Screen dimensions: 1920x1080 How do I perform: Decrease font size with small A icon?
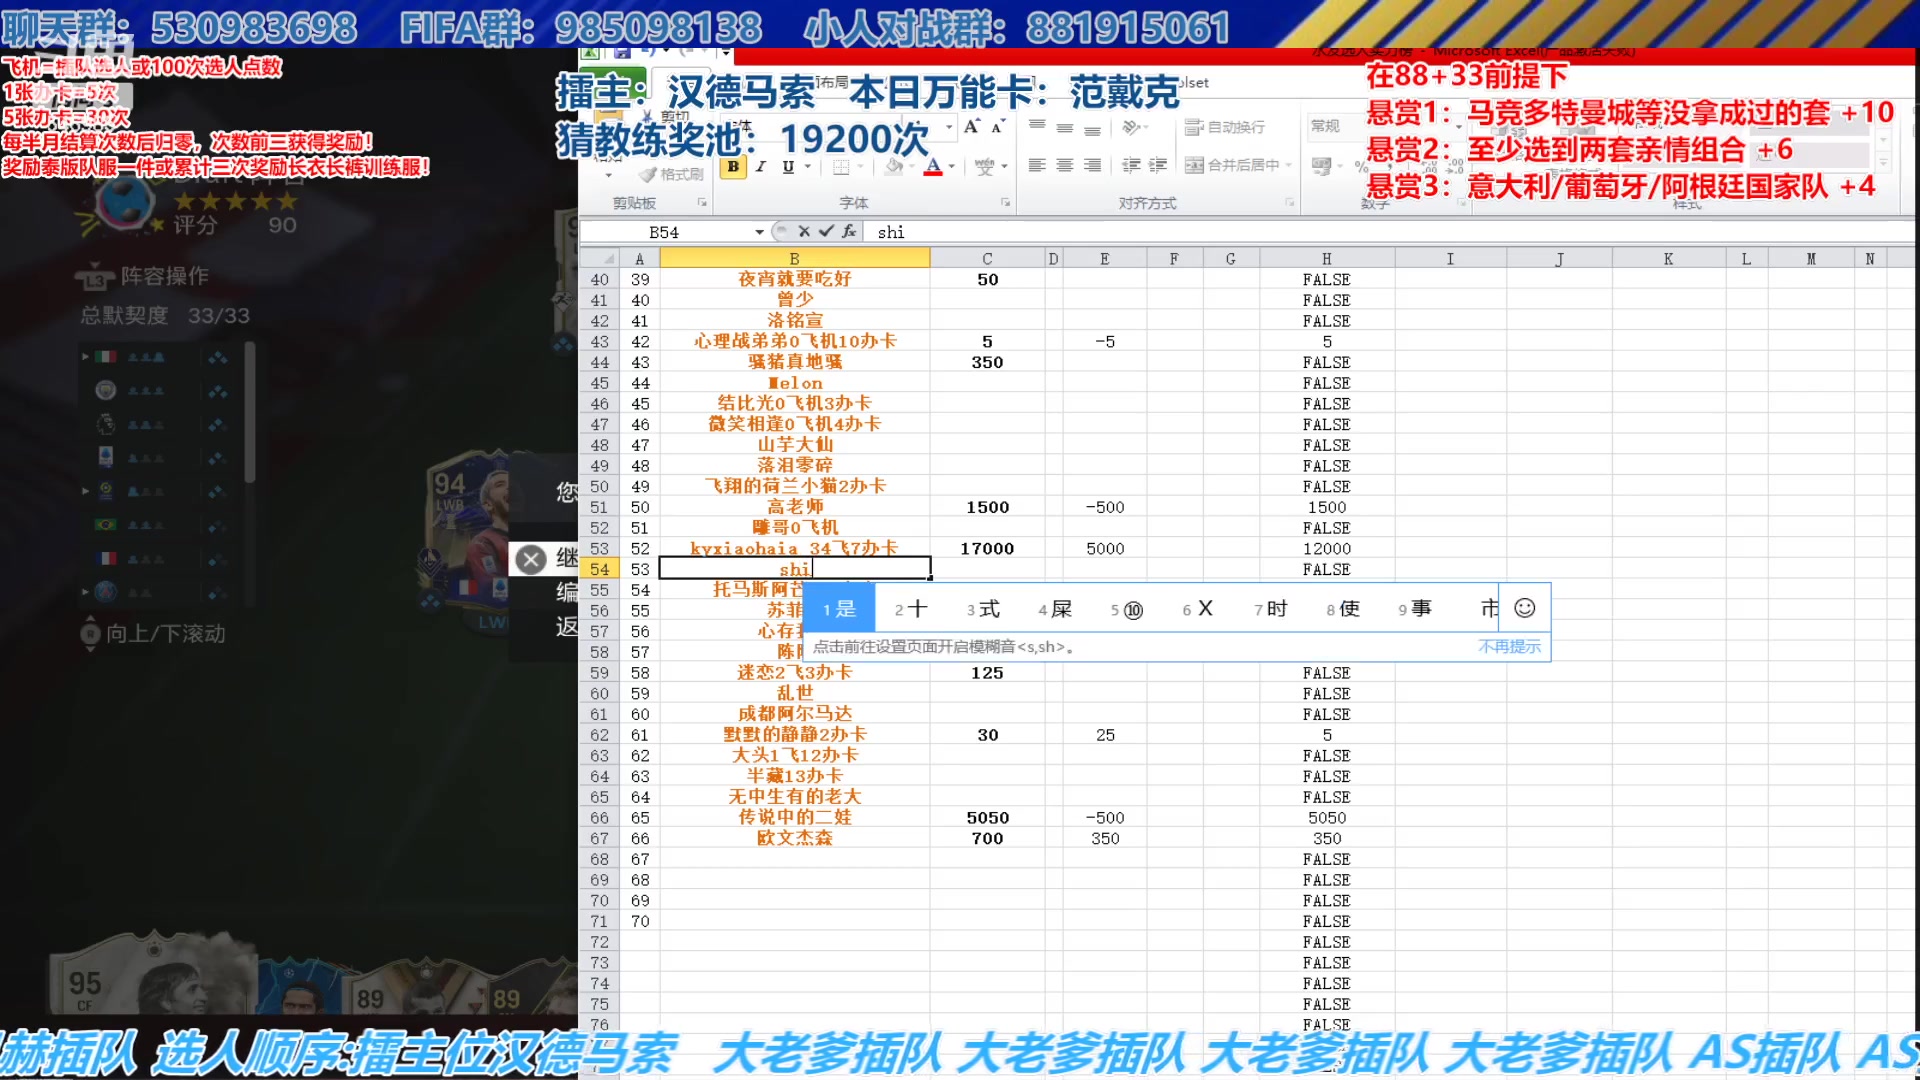pos(997,127)
